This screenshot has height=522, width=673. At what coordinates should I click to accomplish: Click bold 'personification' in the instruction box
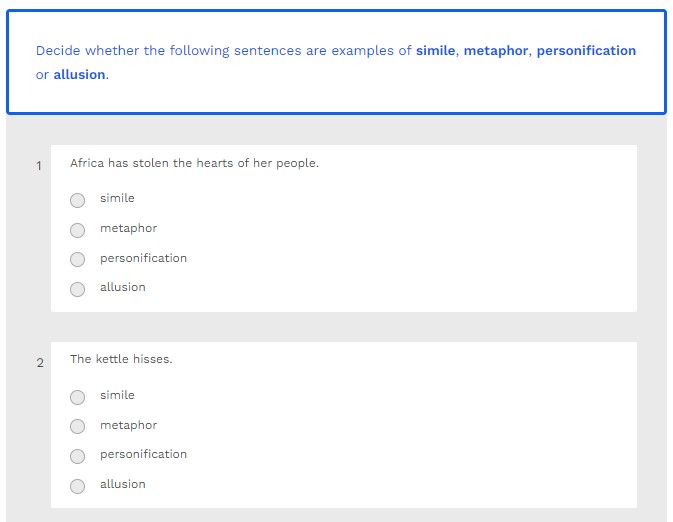tap(586, 51)
